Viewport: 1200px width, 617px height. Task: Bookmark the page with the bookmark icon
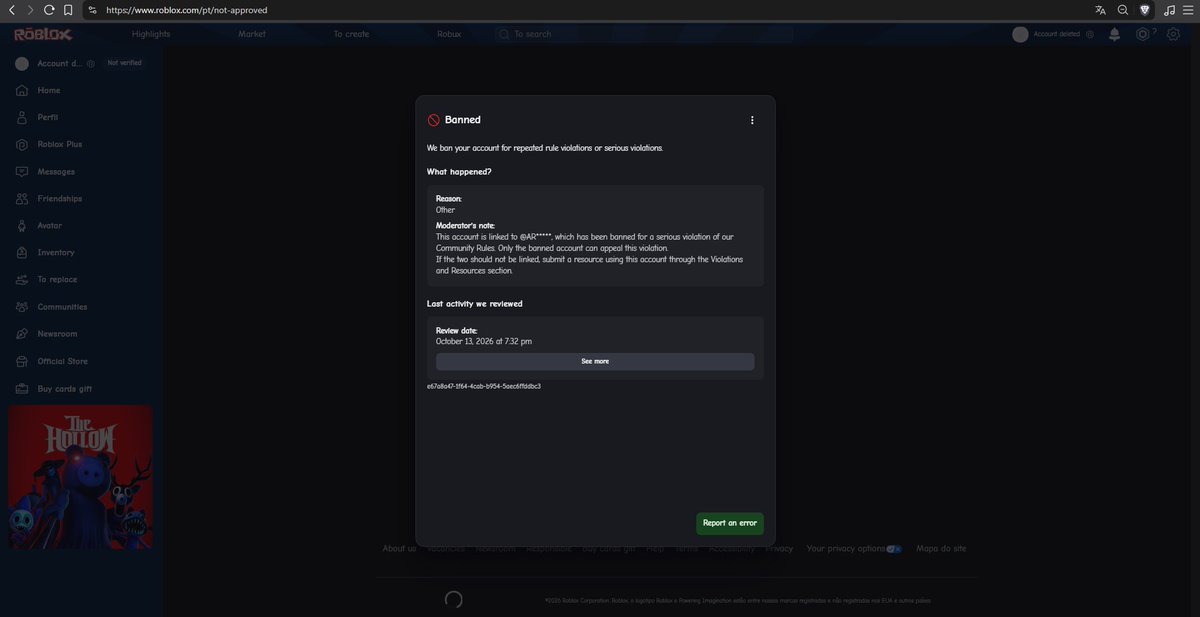68,10
